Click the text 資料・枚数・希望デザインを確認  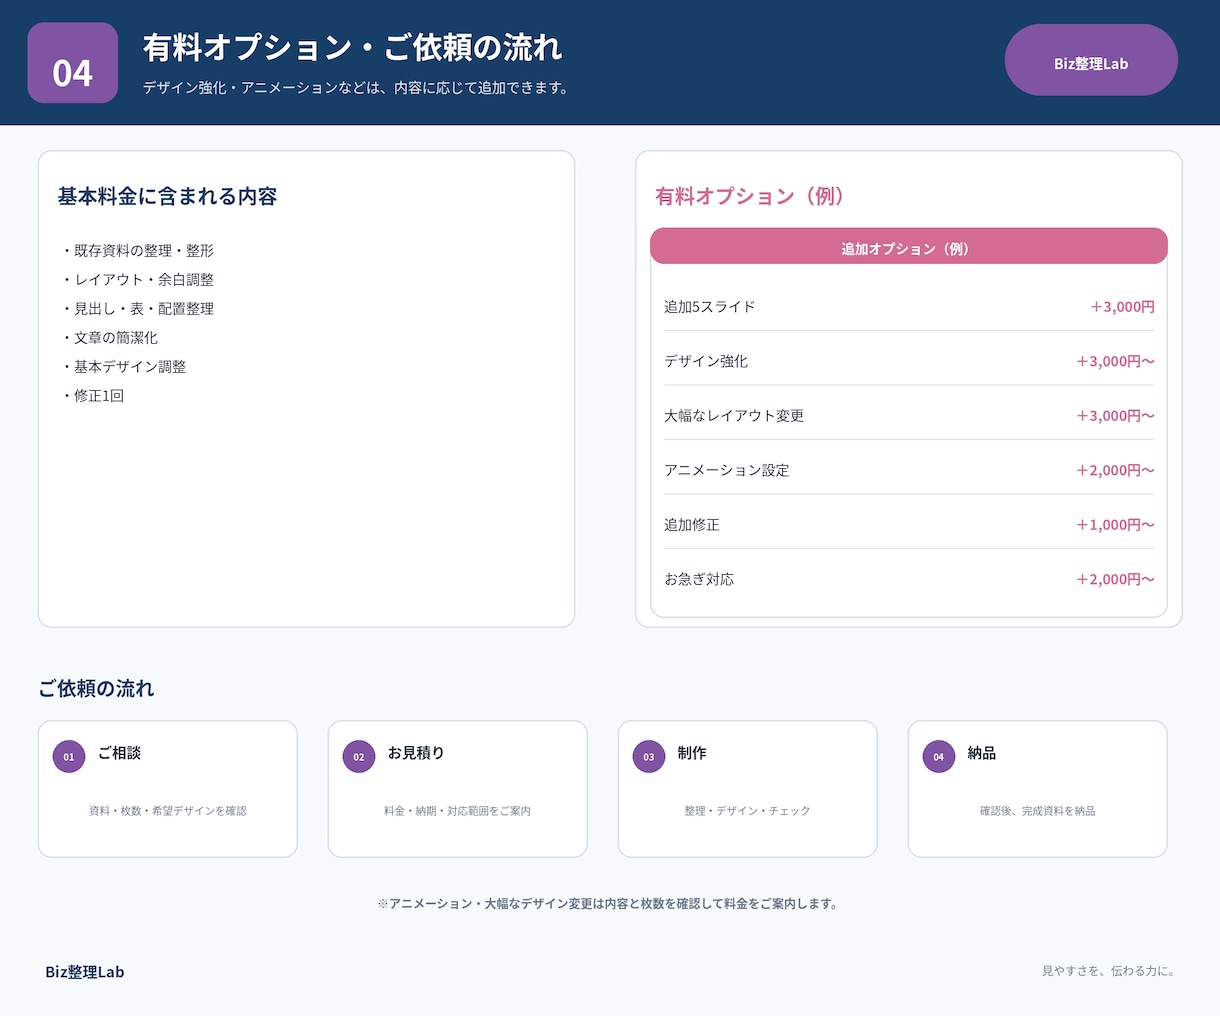[168, 811]
